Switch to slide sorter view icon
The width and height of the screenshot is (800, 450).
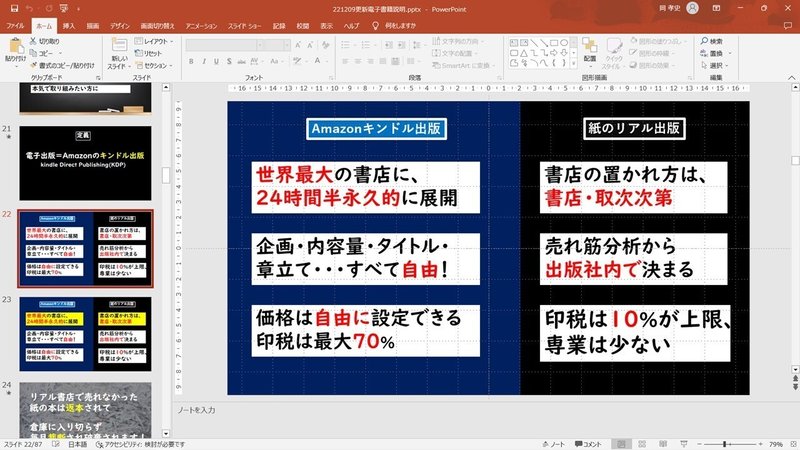(x=642, y=444)
